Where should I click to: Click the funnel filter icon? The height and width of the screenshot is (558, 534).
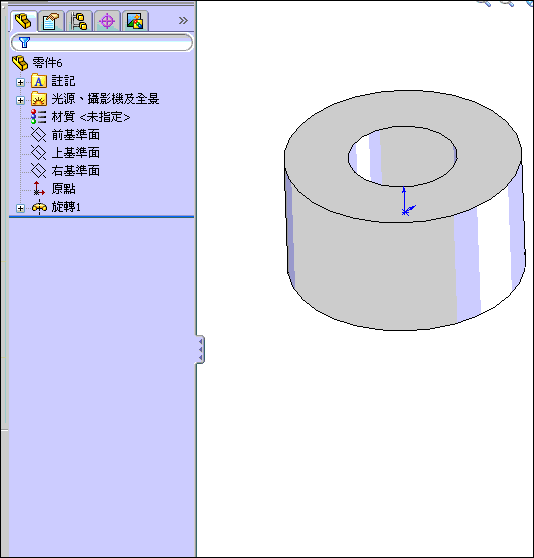click(x=24, y=43)
